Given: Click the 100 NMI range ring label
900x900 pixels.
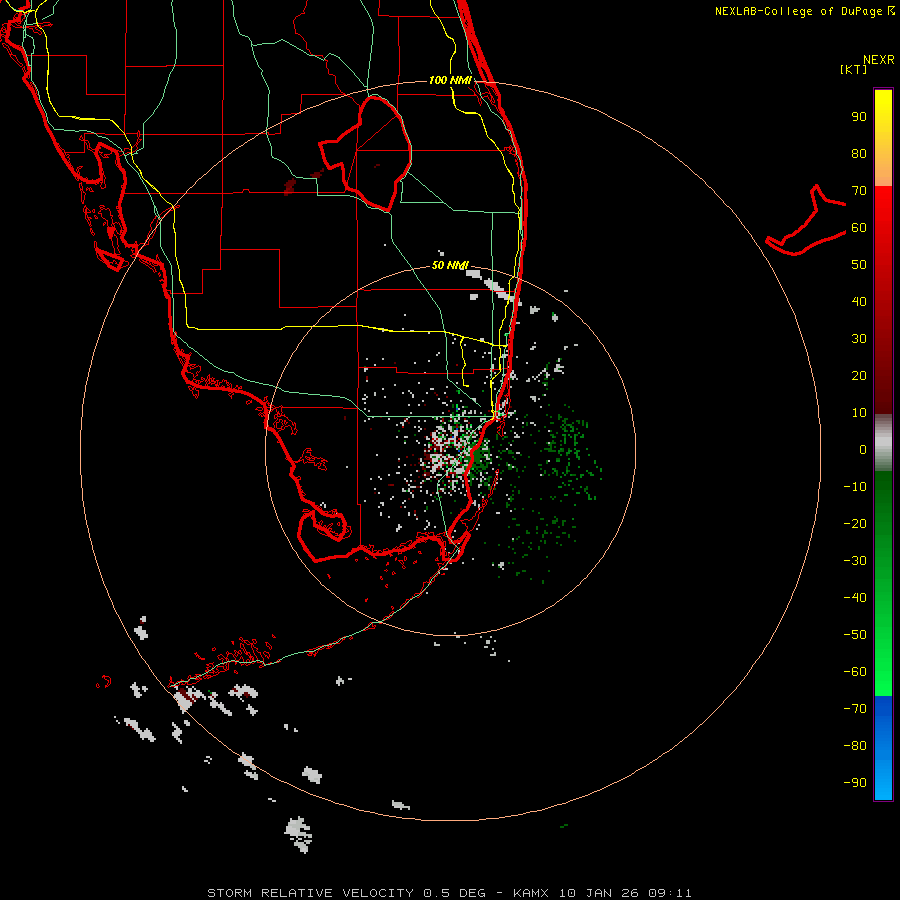Looking at the screenshot, I should (x=450, y=80).
